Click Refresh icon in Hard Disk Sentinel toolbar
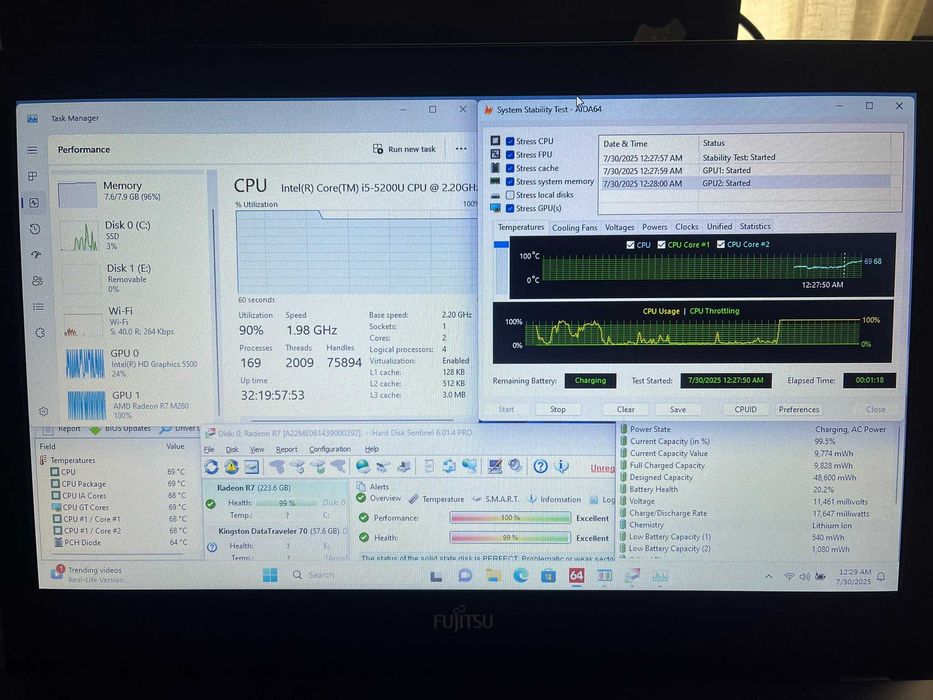 click(211, 467)
